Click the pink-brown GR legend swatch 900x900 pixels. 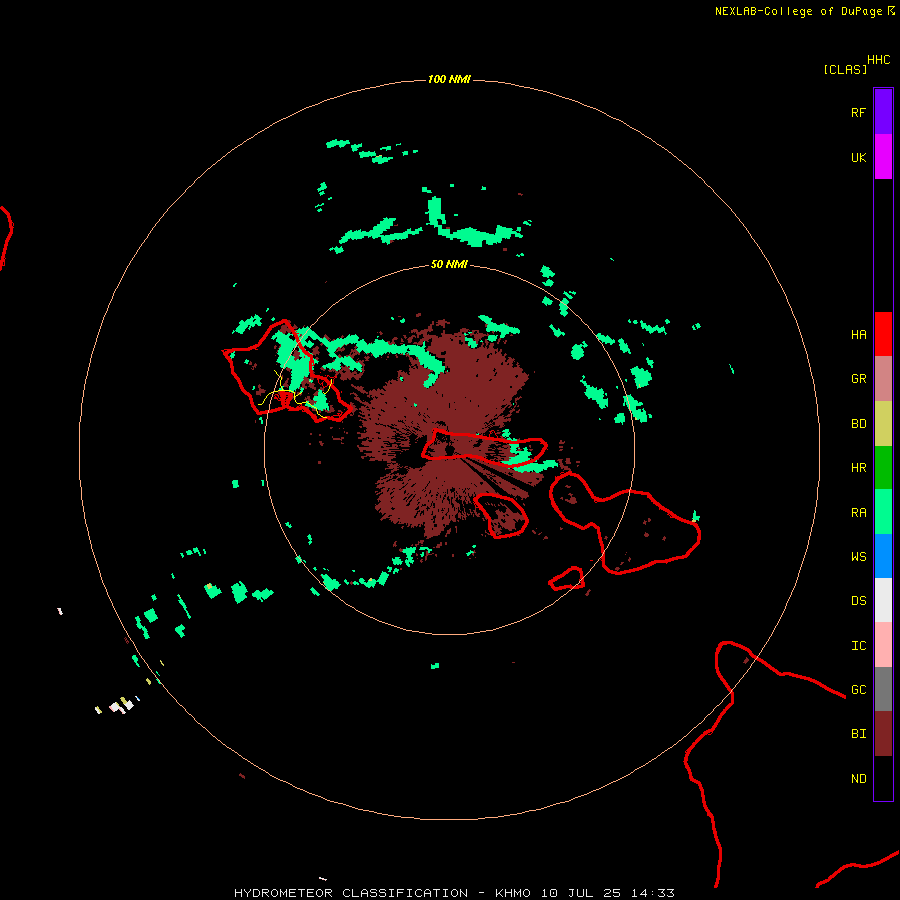pos(883,379)
